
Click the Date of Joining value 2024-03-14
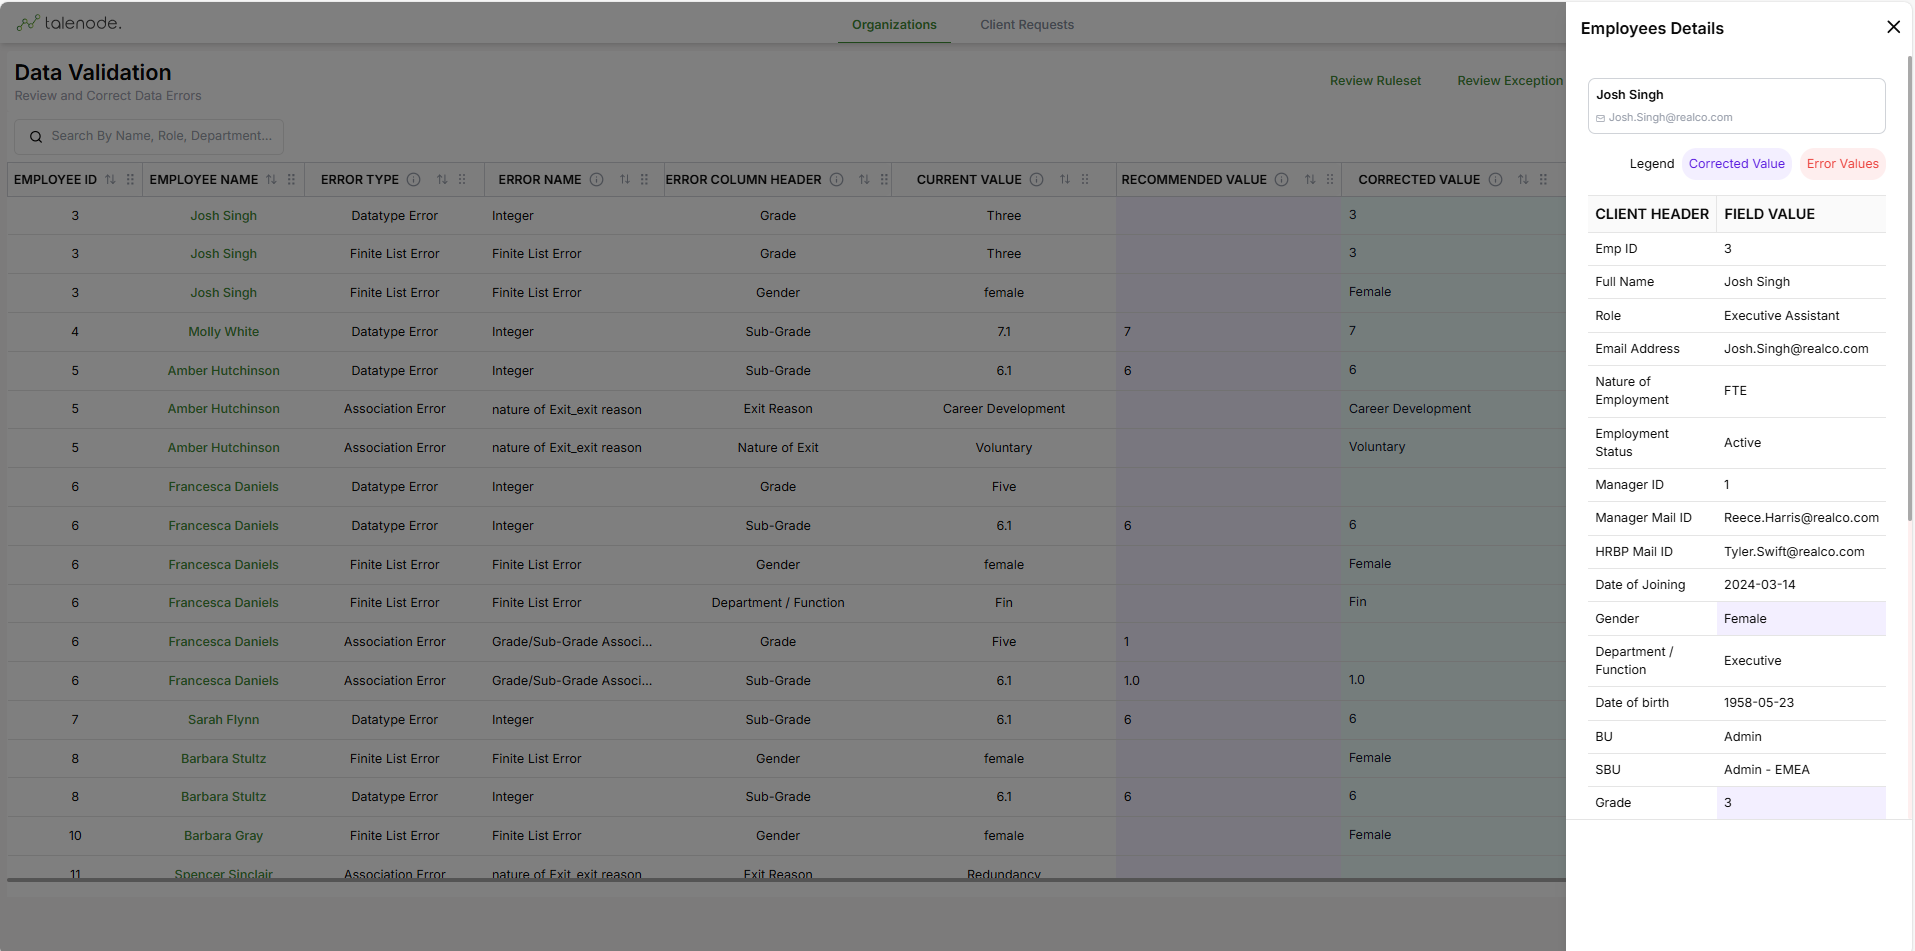pos(1759,585)
